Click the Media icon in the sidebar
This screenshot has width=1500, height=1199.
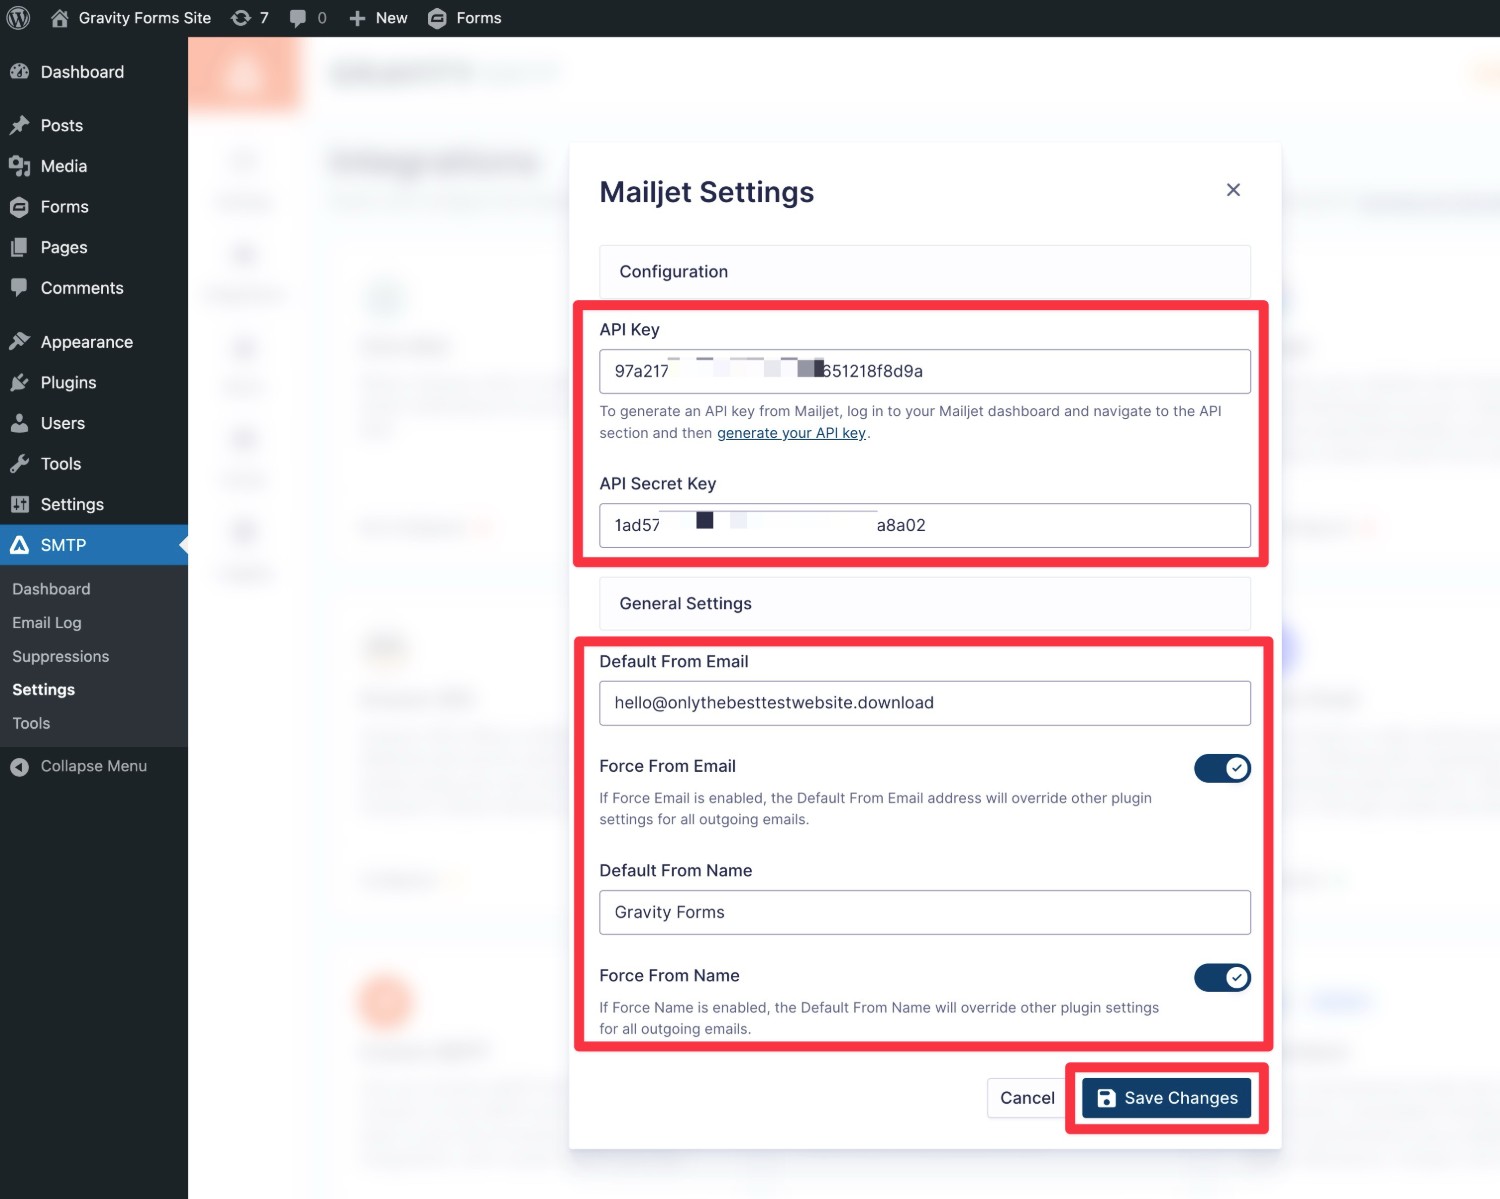click(x=19, y=166)
